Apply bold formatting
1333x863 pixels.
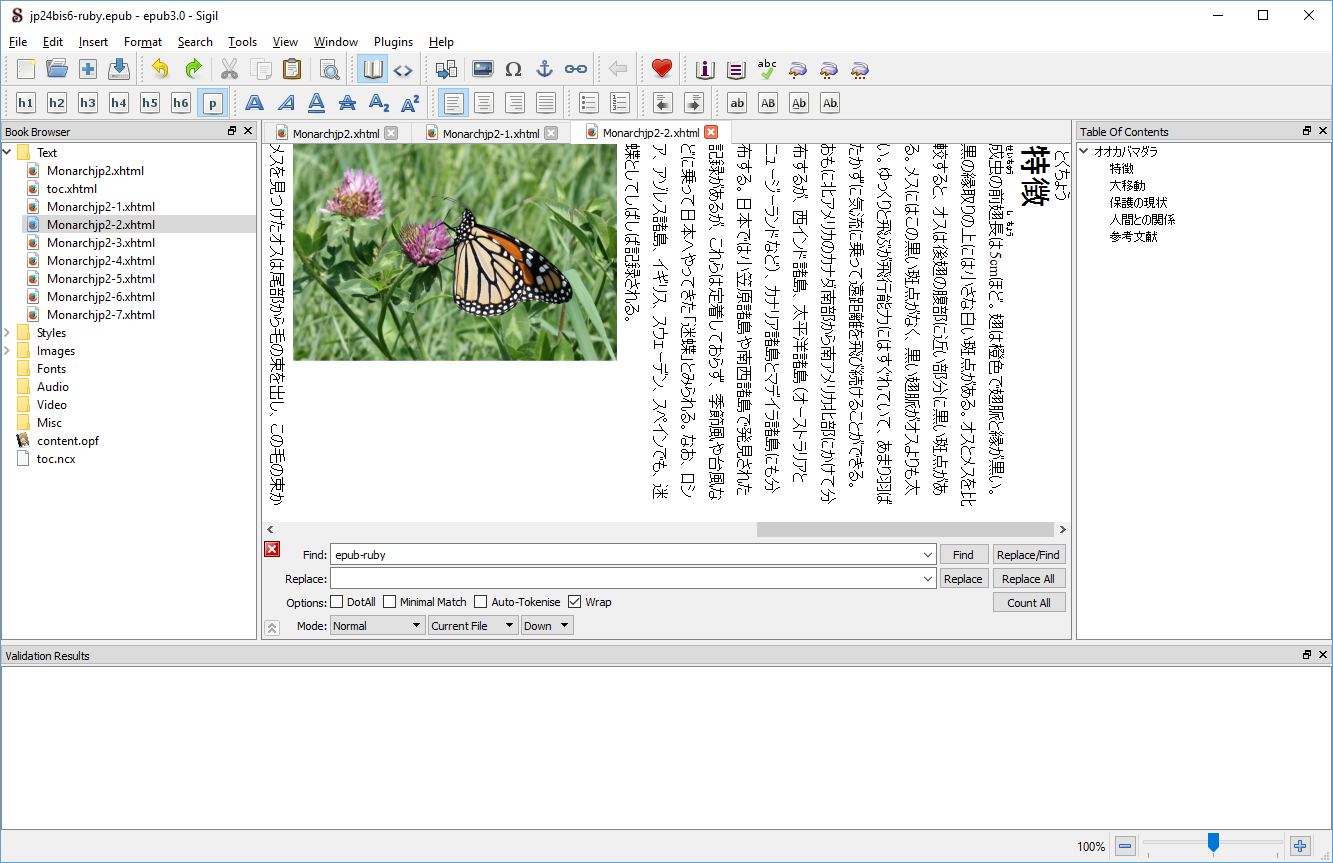pyautogui.click(x=255, y=102)
